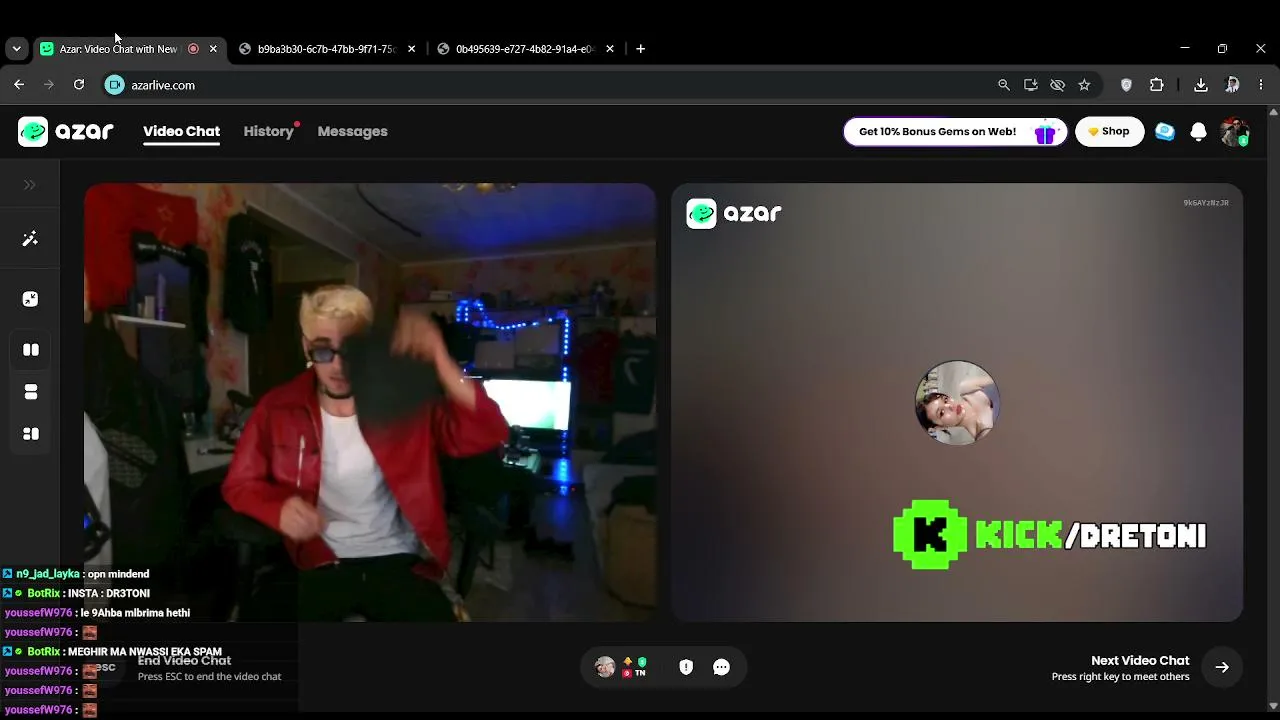1280x720 pixels.
Task: Open the browser profile avatar
Action: [x=1232, y=85]
